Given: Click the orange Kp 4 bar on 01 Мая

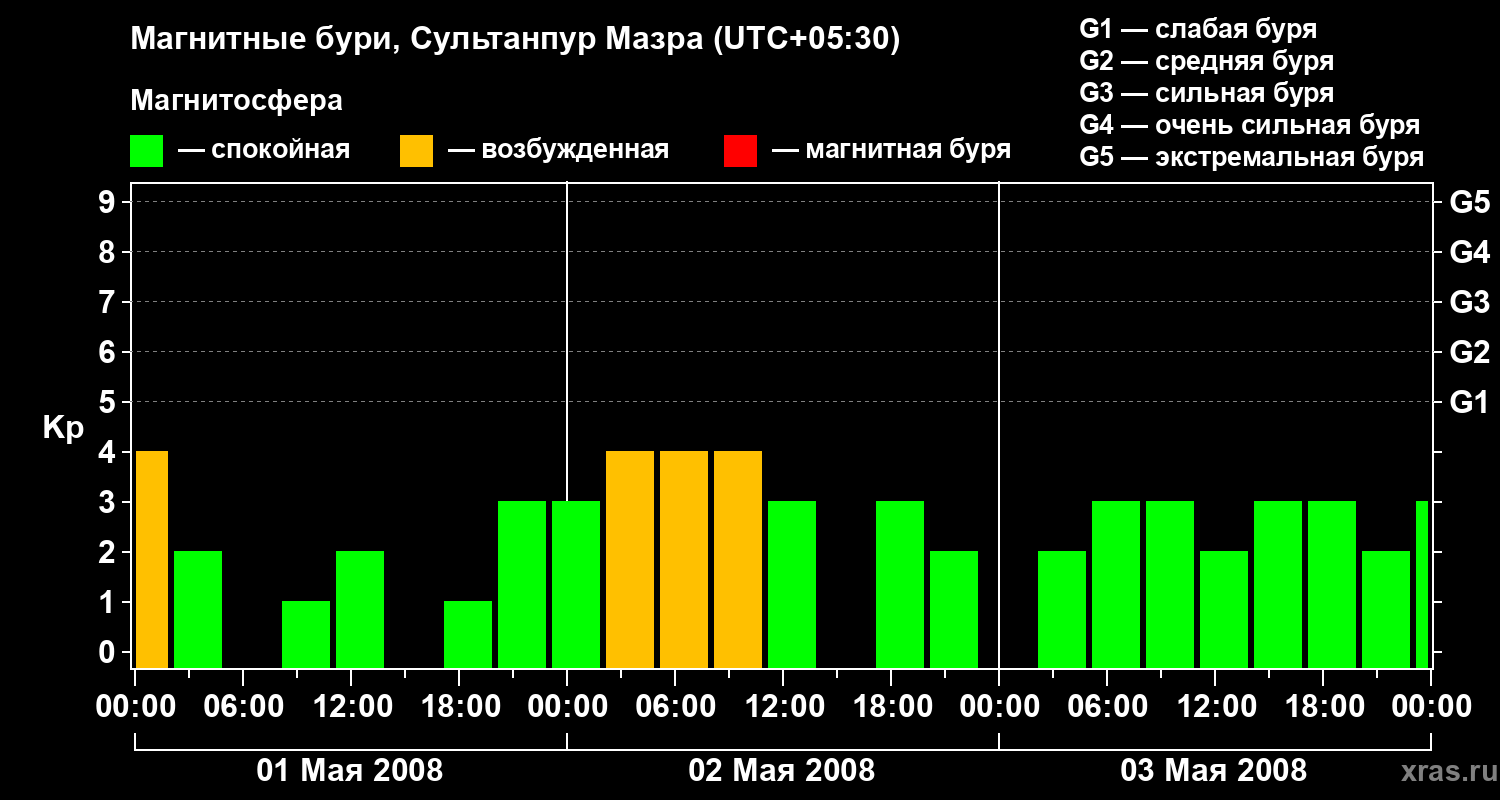Looking at the screenshot, I should [x=152, y=559].
